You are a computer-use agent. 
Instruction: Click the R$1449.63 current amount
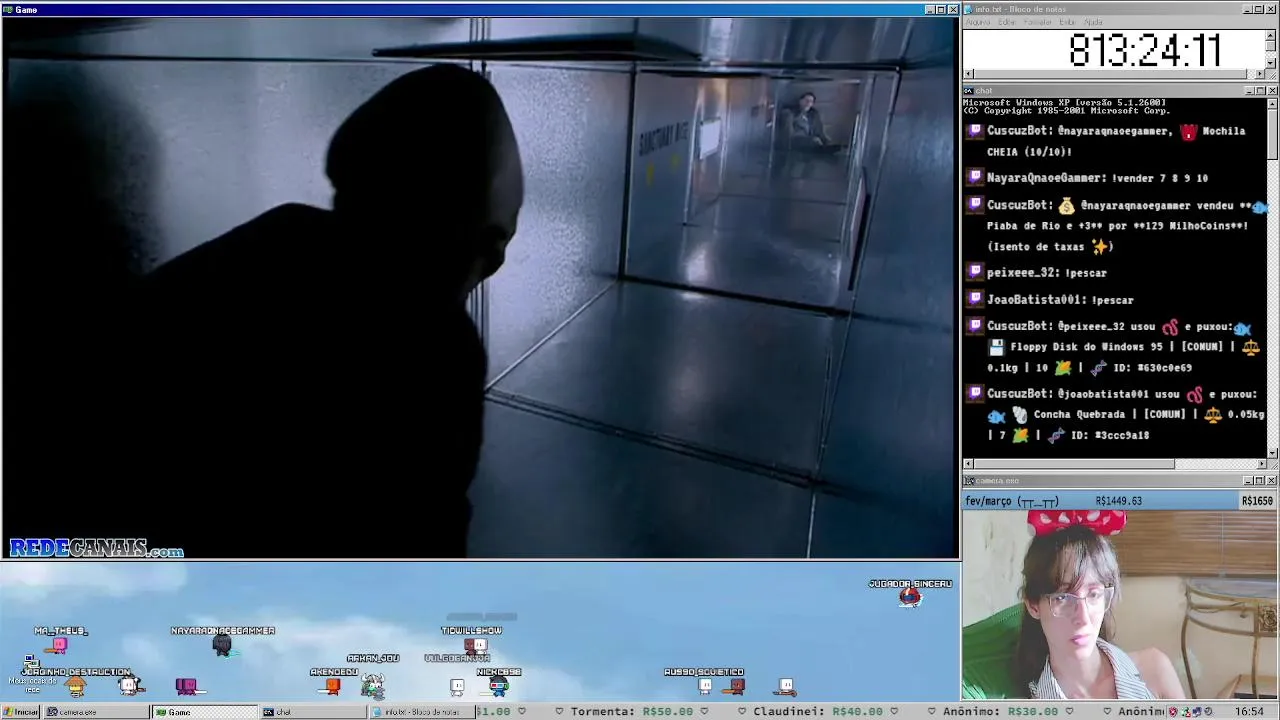point(1118,501)
